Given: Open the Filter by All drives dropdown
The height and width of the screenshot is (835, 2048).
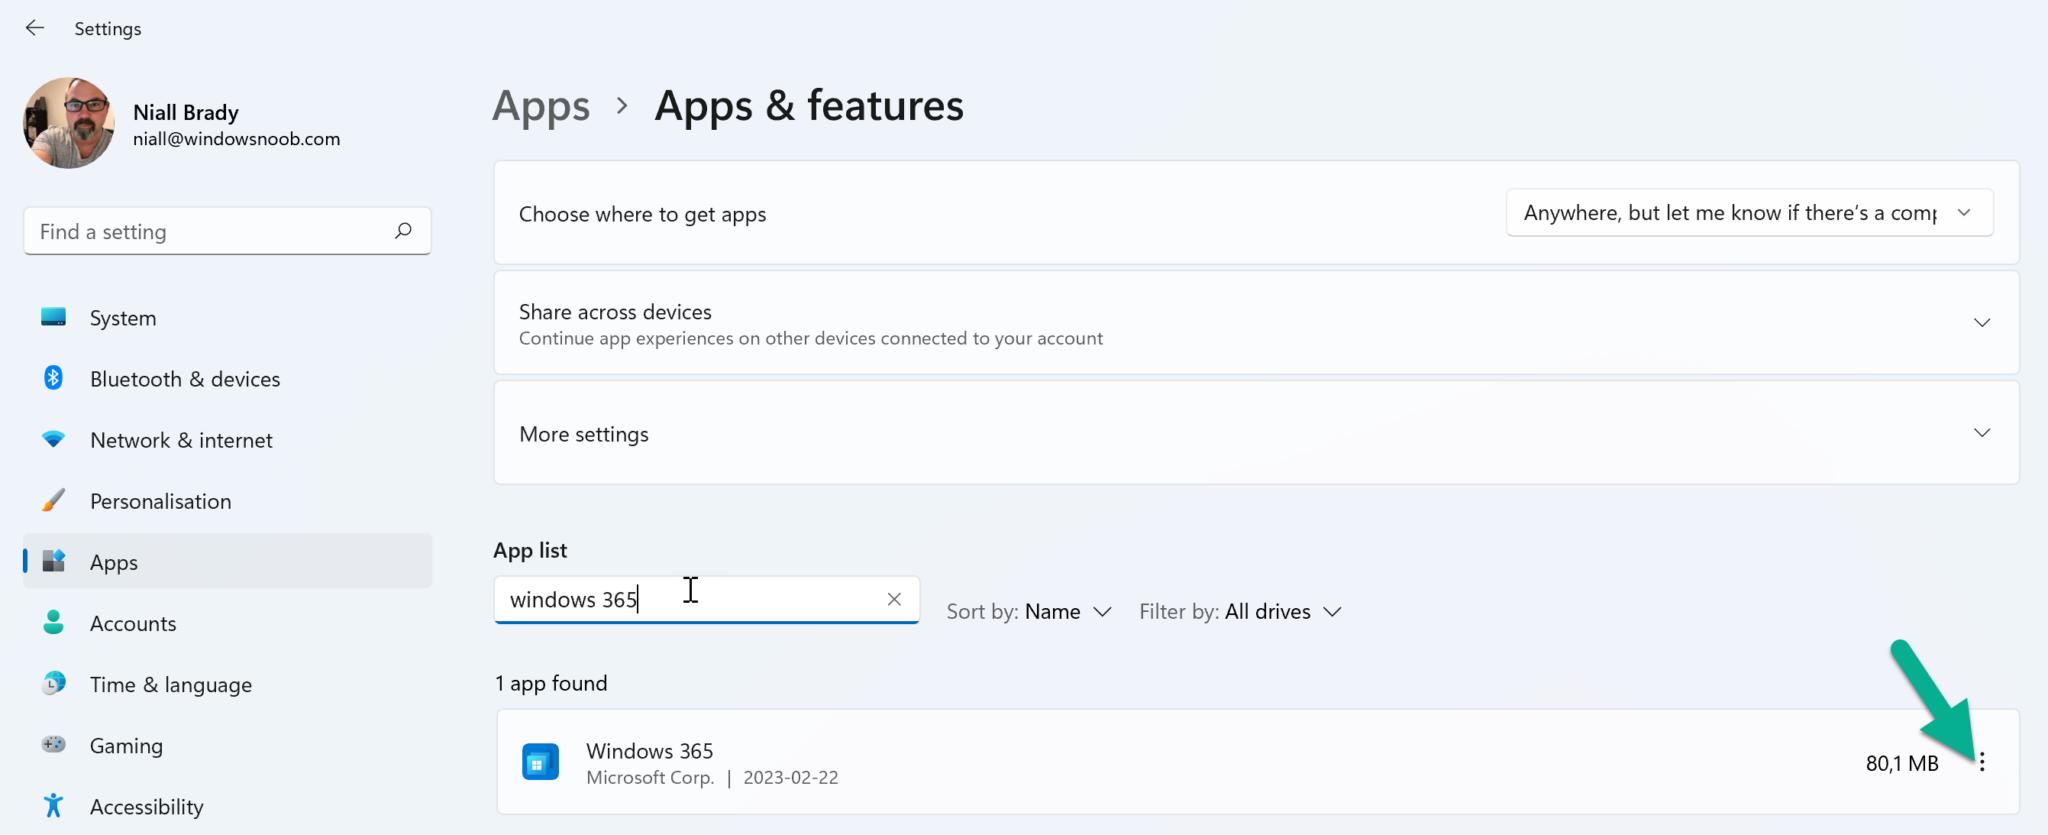Looking at the screenshot, I should coord(1240,611).
